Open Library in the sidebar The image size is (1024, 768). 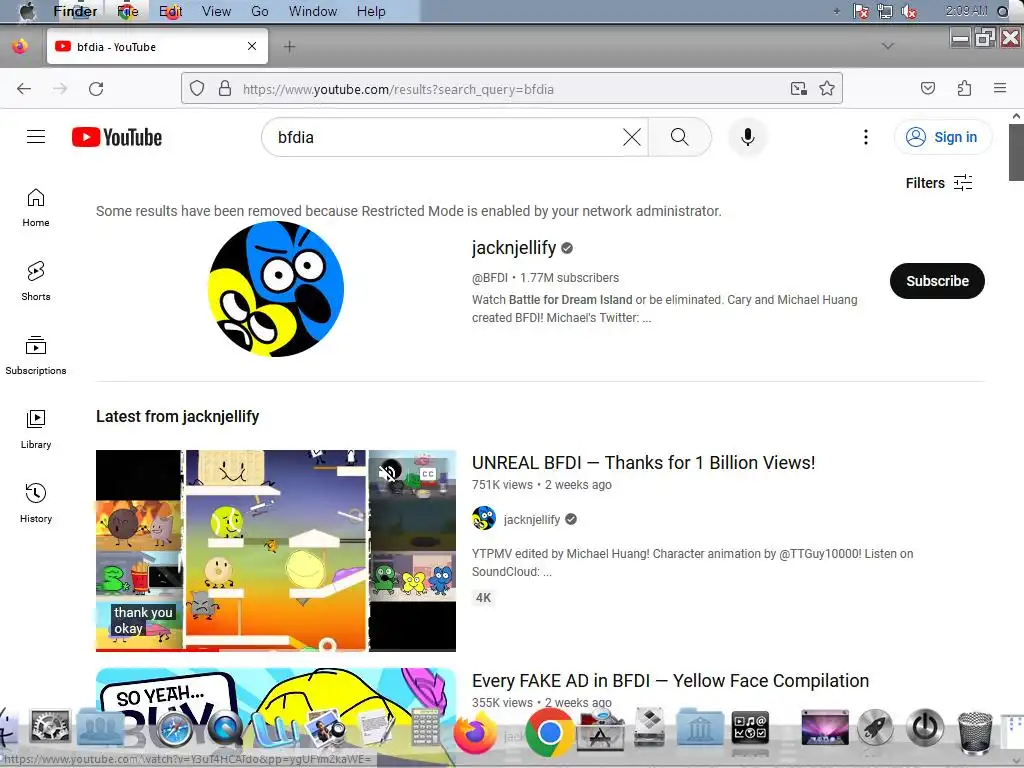36,429
